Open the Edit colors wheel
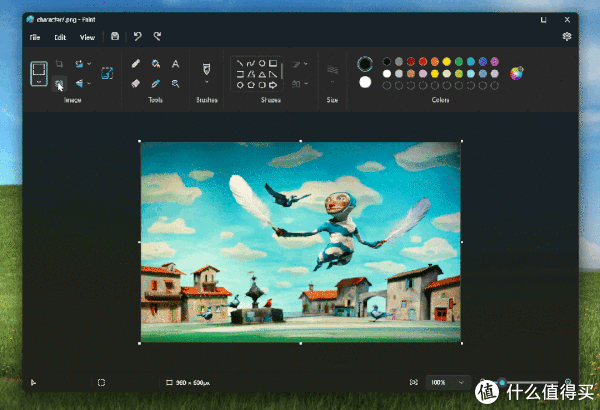 point(516,73)
